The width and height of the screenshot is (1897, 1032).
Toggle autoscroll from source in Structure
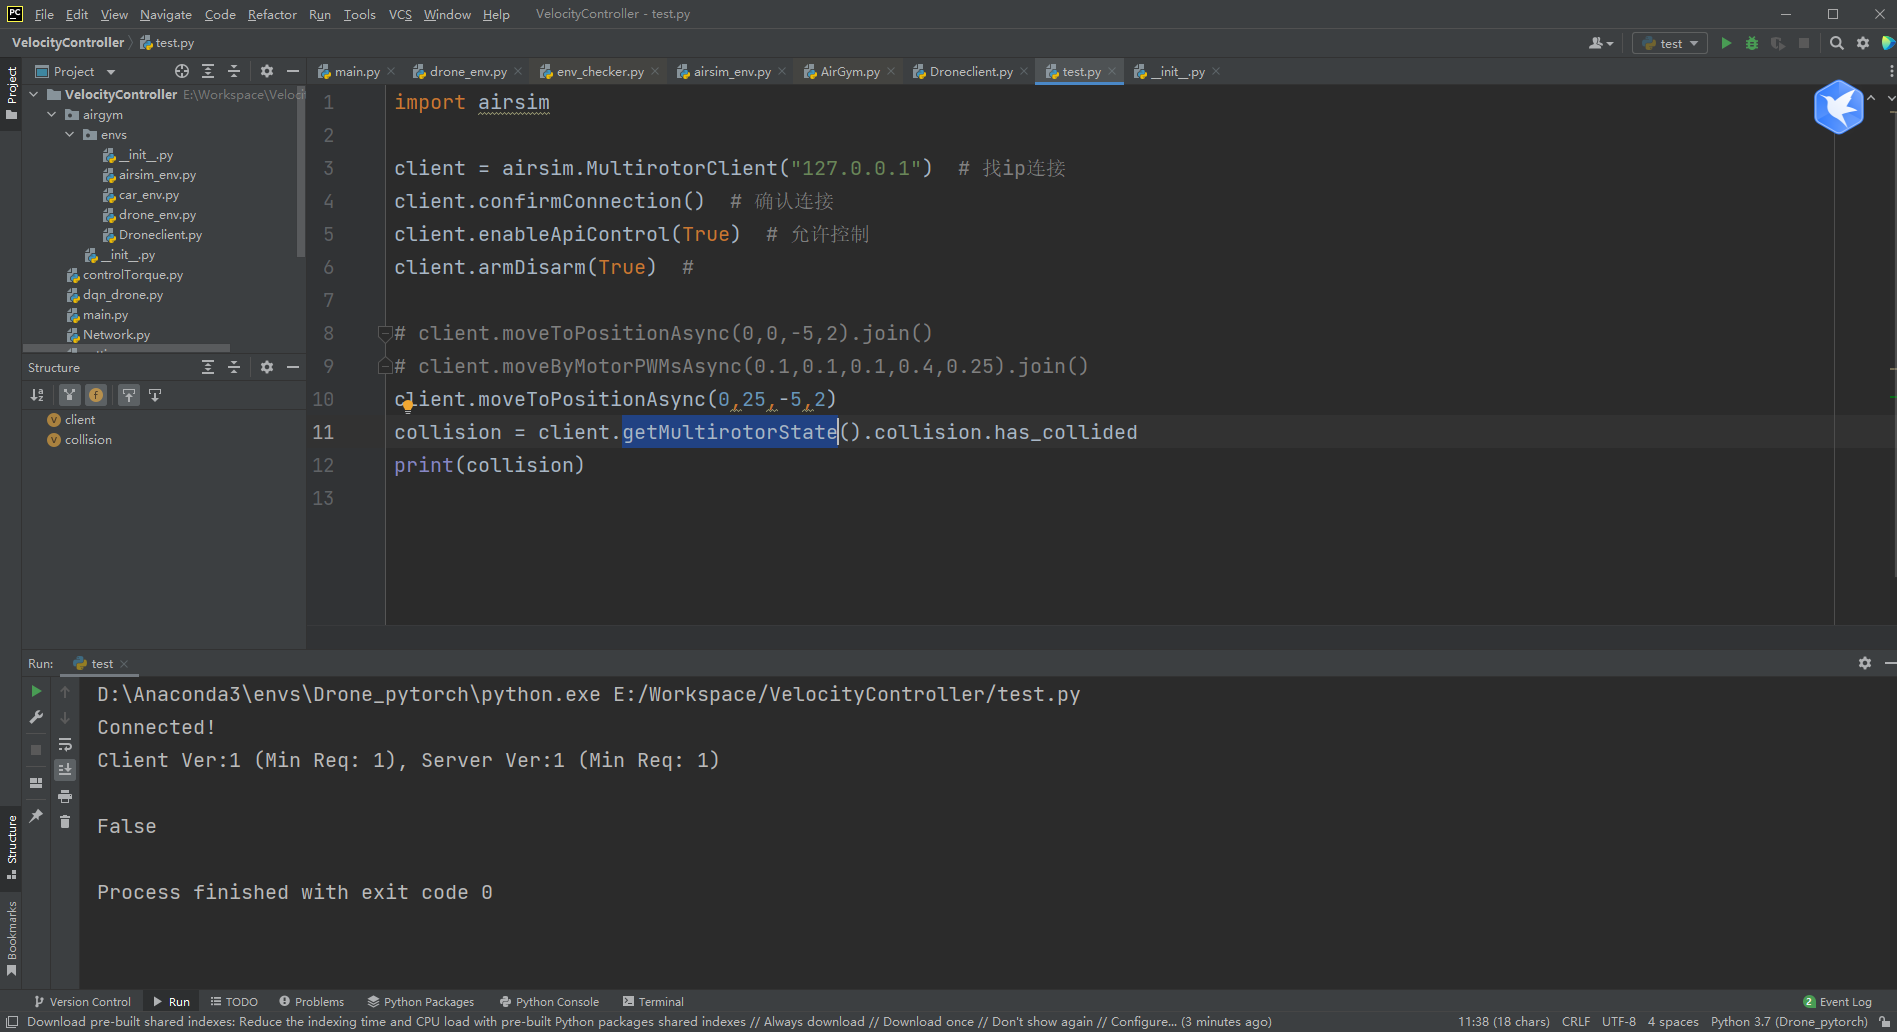(x=155, y=395)
